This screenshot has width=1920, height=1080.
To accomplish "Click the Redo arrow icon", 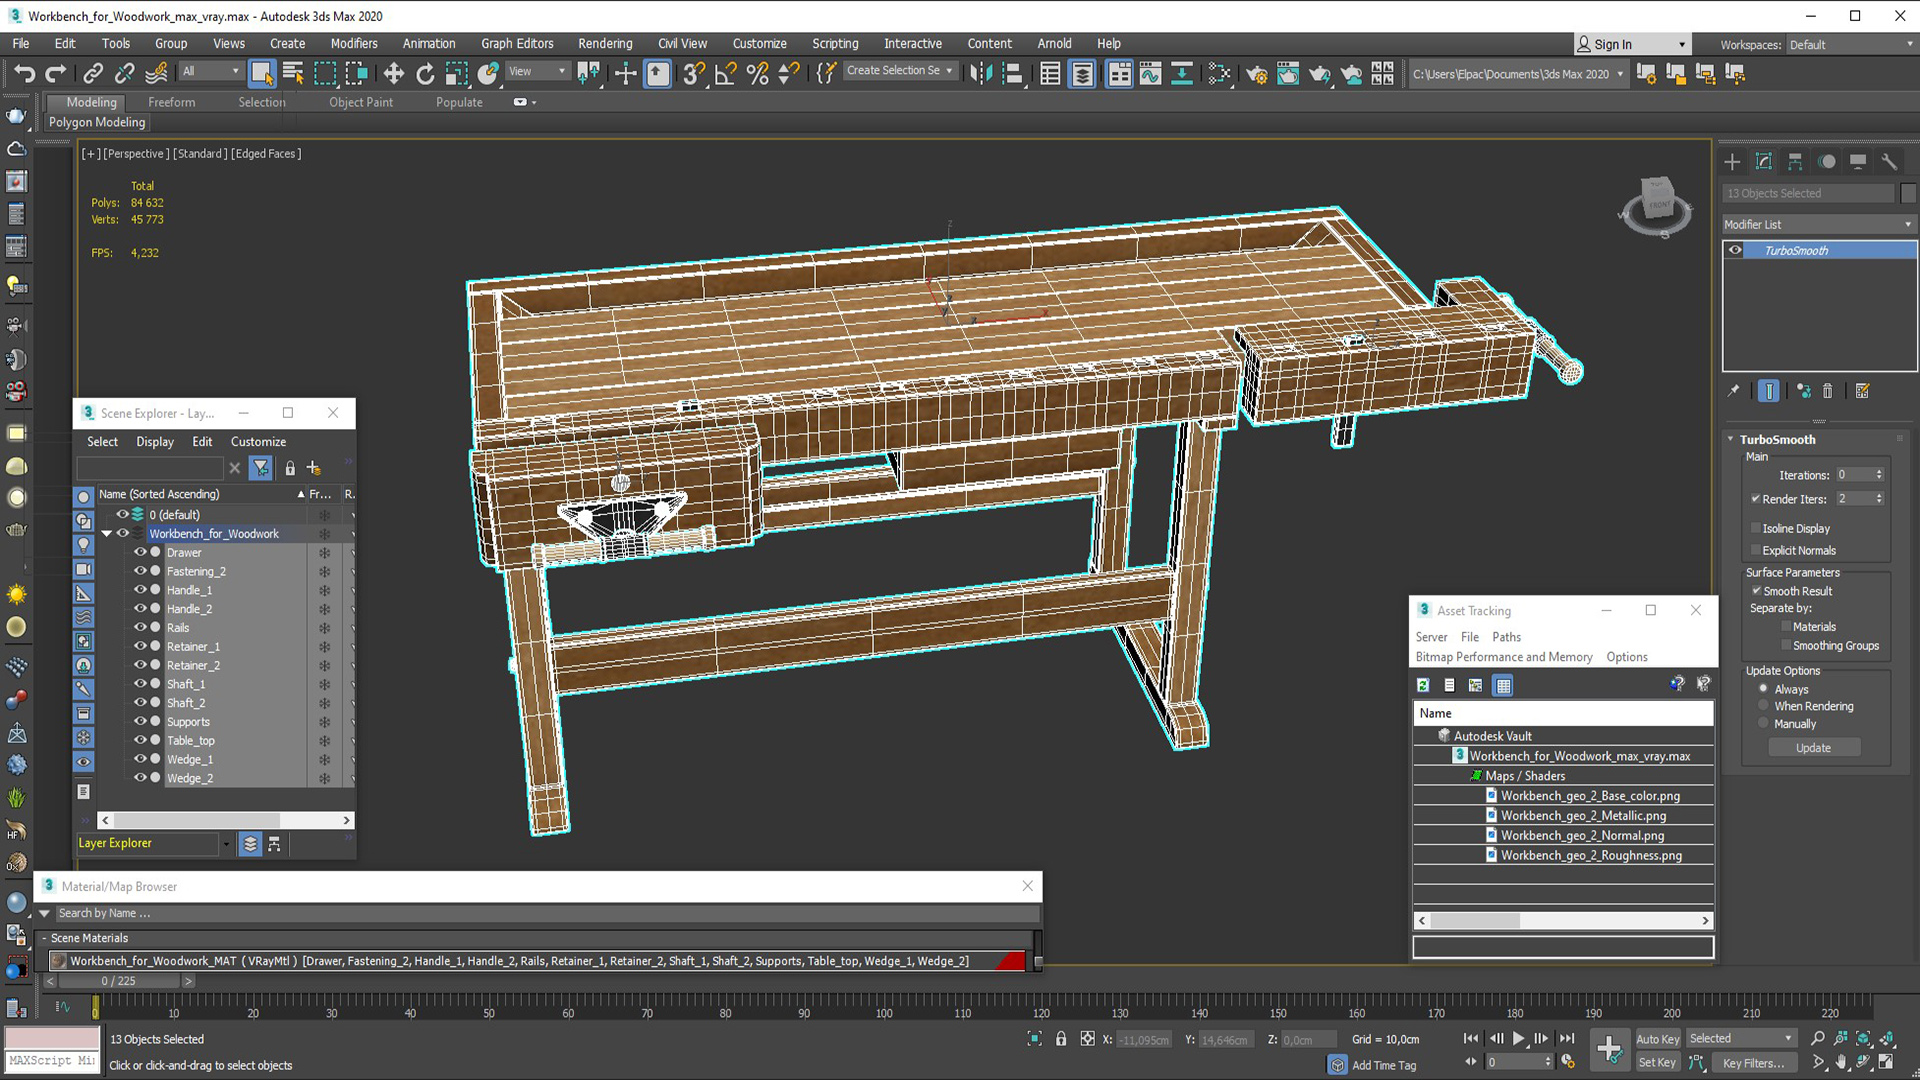I will [x=56, y=73].
